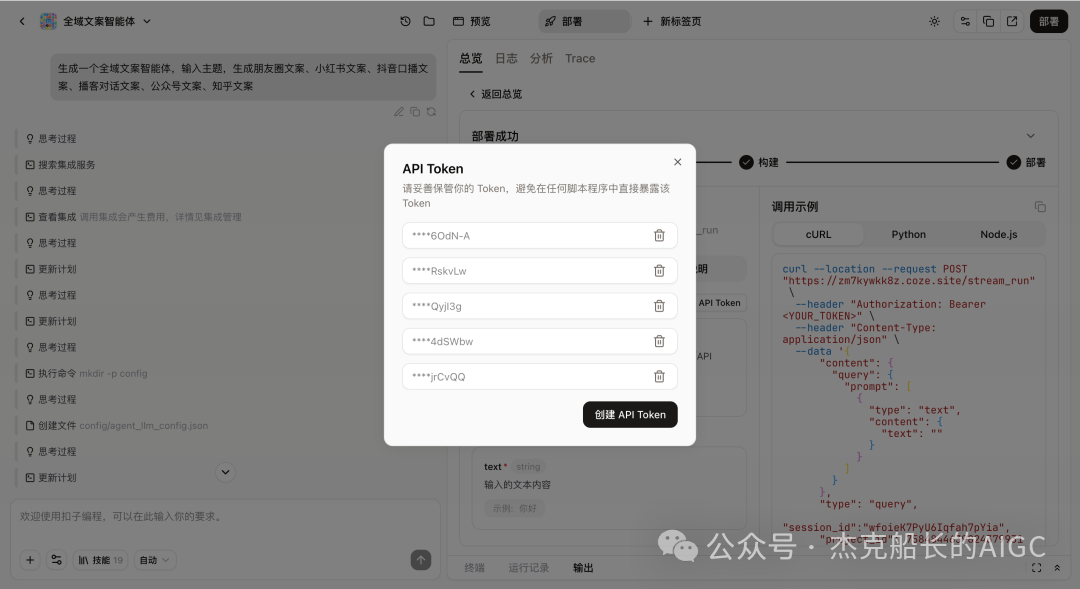Send the message with arrow button

[421, 560]
